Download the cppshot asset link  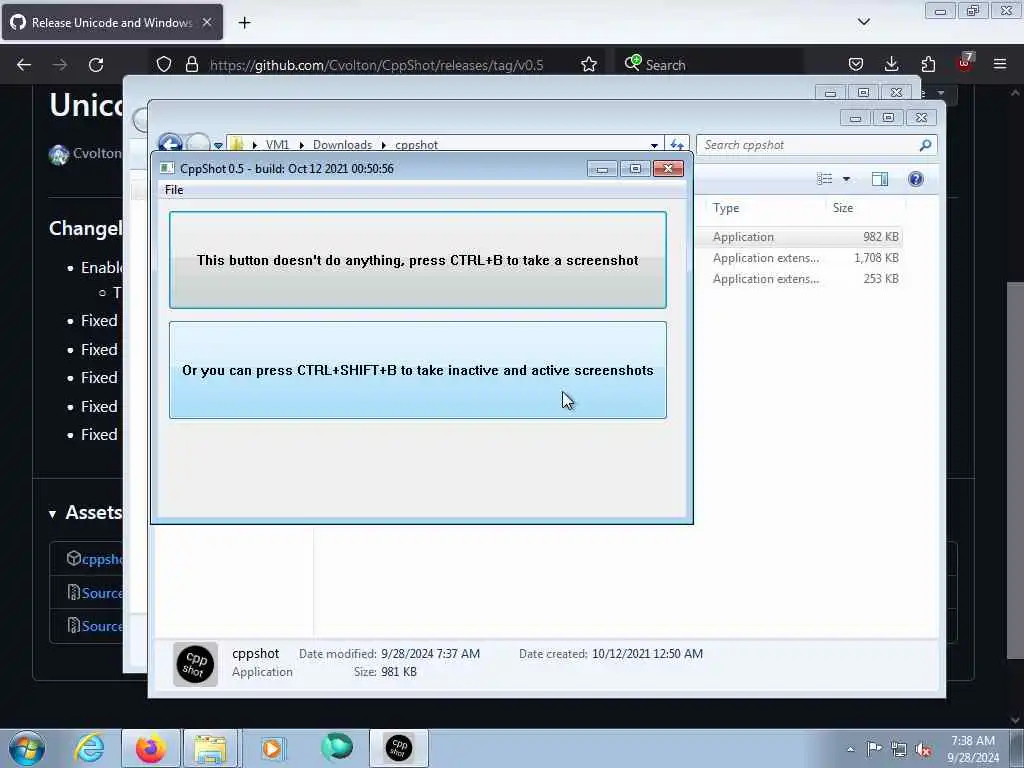[102, 559]
